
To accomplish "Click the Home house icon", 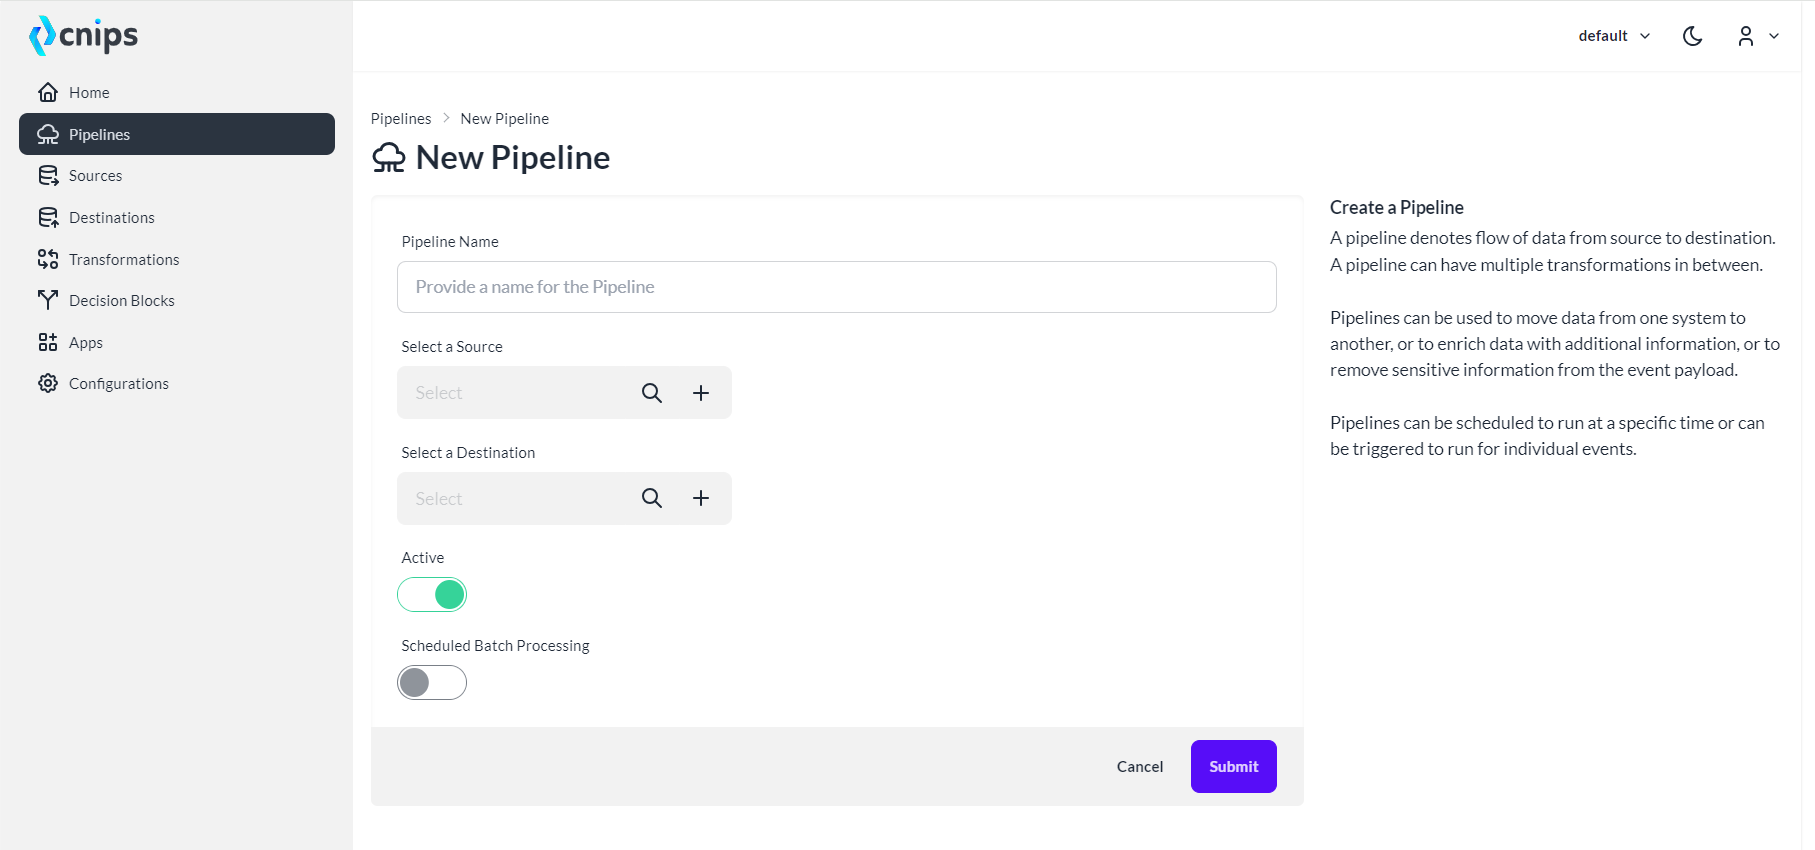I will [x=48, y=92].
